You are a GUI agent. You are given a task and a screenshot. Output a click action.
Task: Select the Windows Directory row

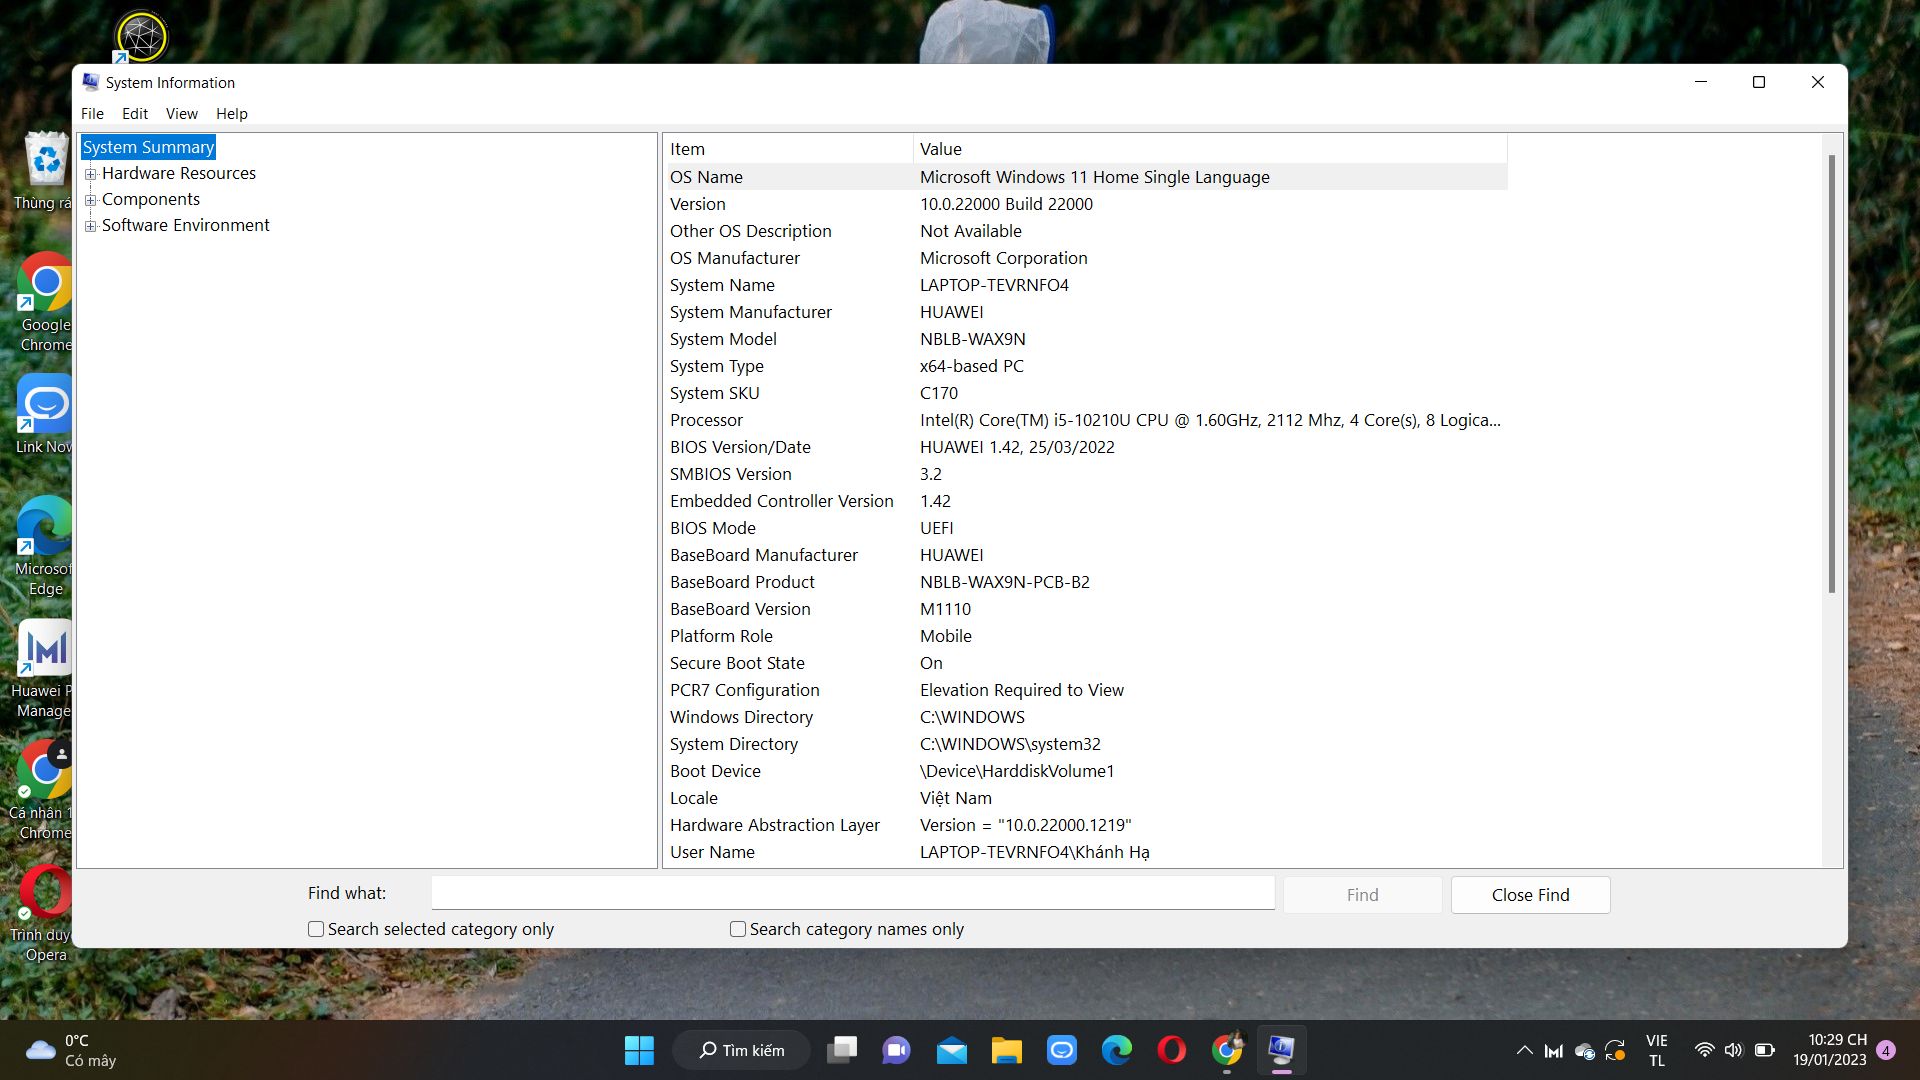pos(1087,717)
